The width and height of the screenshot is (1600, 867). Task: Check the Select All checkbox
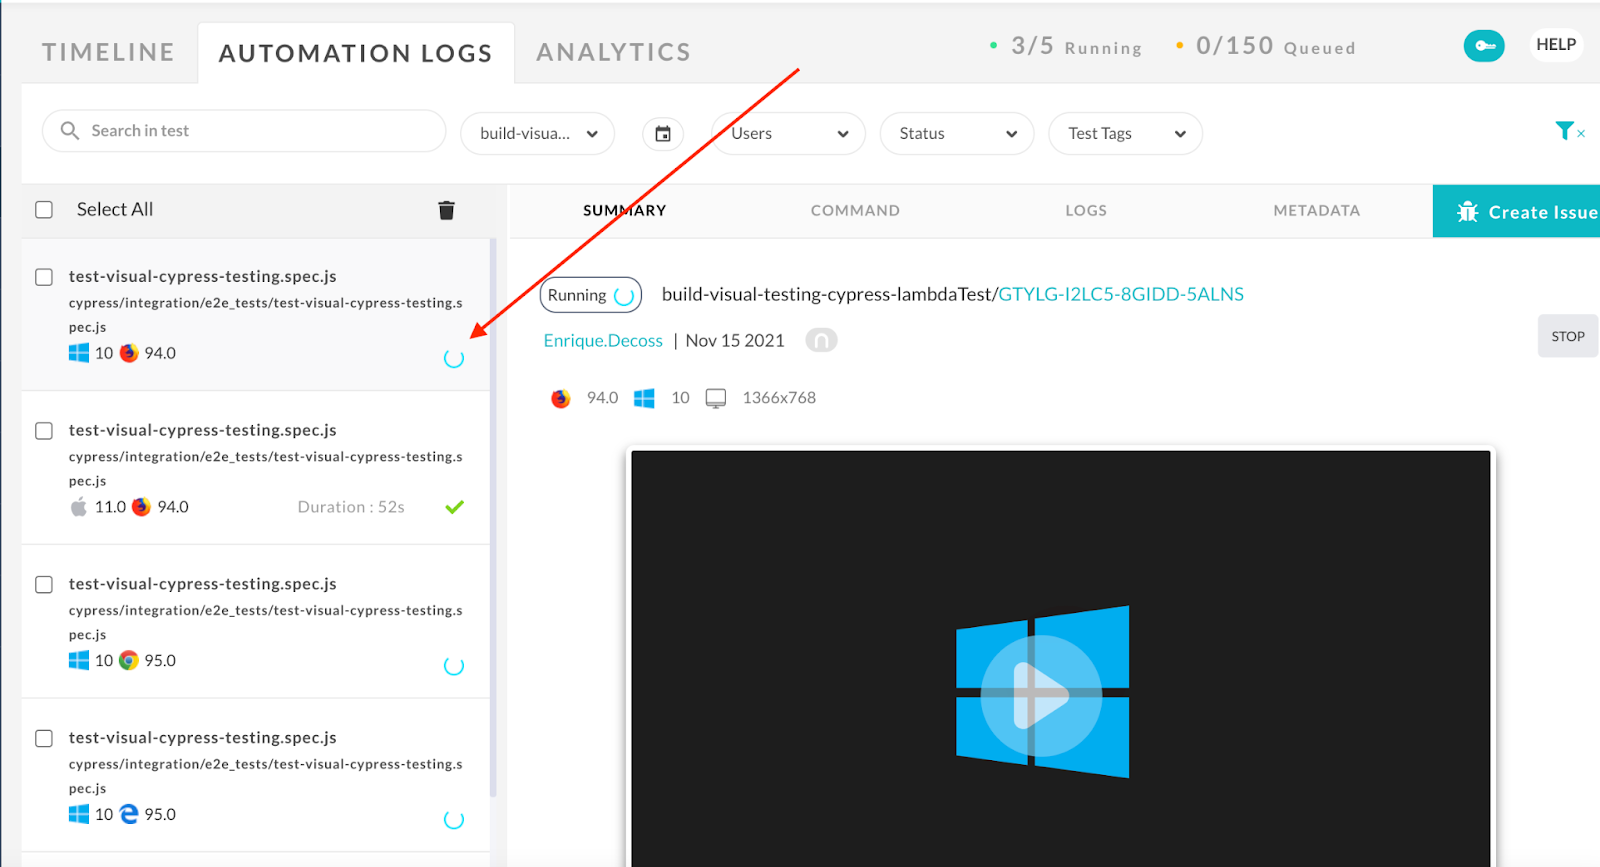(x=44, y=210)
